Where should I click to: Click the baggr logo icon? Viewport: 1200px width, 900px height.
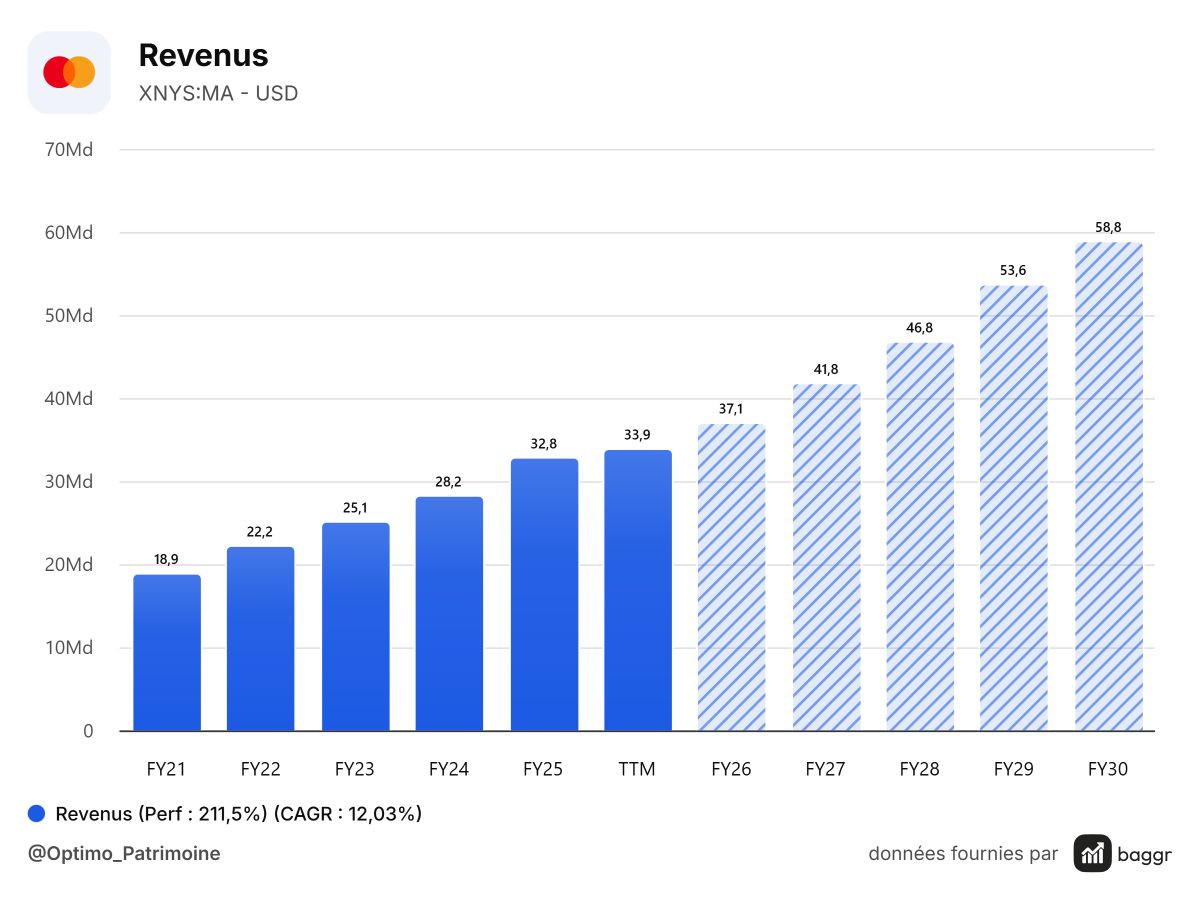(x=1093, y=853)
